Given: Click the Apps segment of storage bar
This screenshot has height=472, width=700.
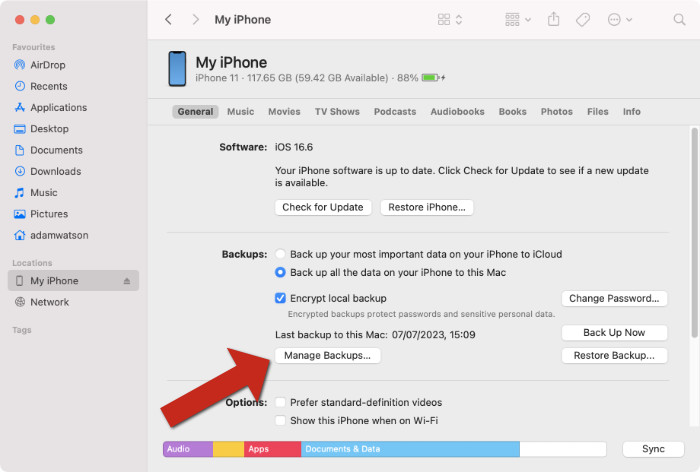Looking at the screenshot, I should click(272, 449).
